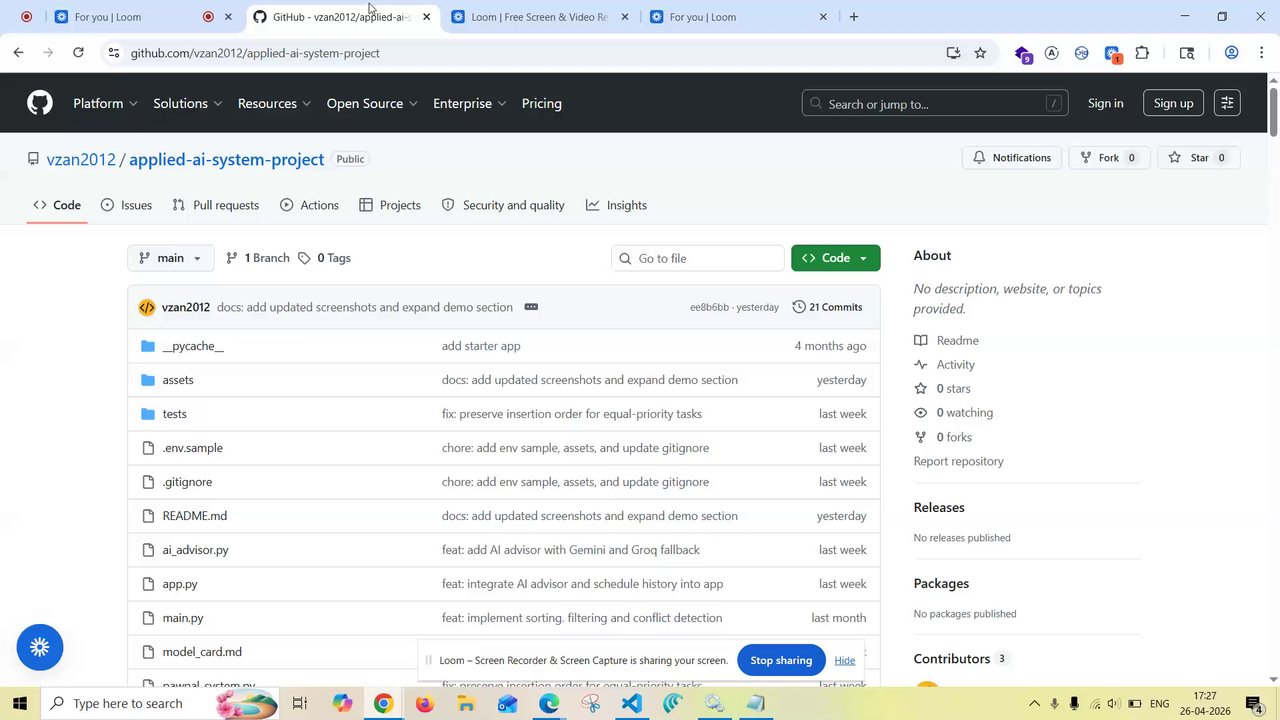1280x720 pixels.
Task: Expand the Platform menu
Action: pos(105,103)
